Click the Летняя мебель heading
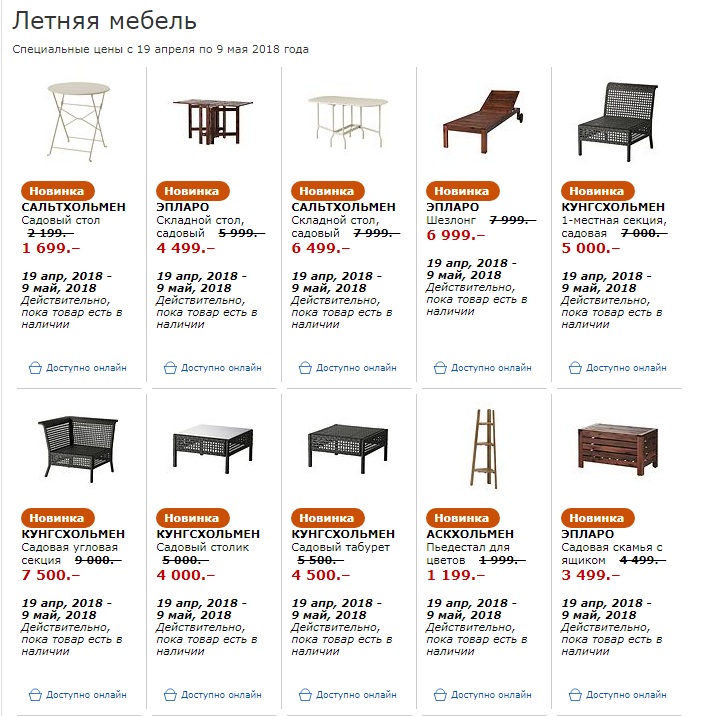This screenshot has height=716, width=715. point(105,21)
